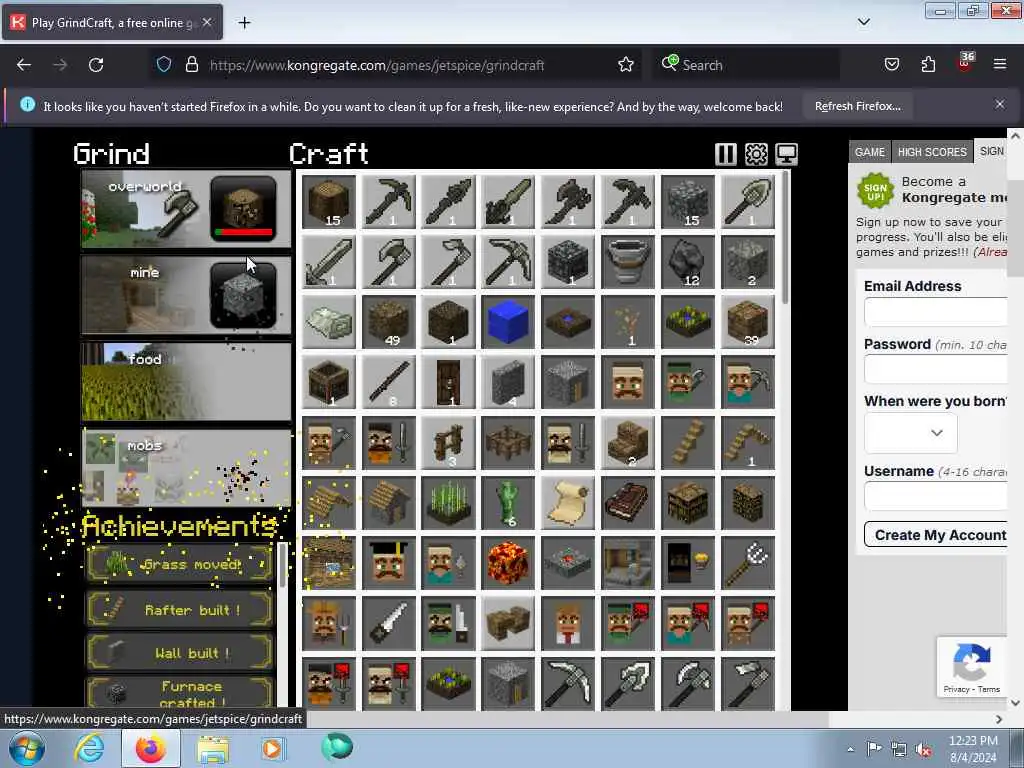Show hidden system tray icons
The image size is (1024, 768).
[x=850, y=749]
